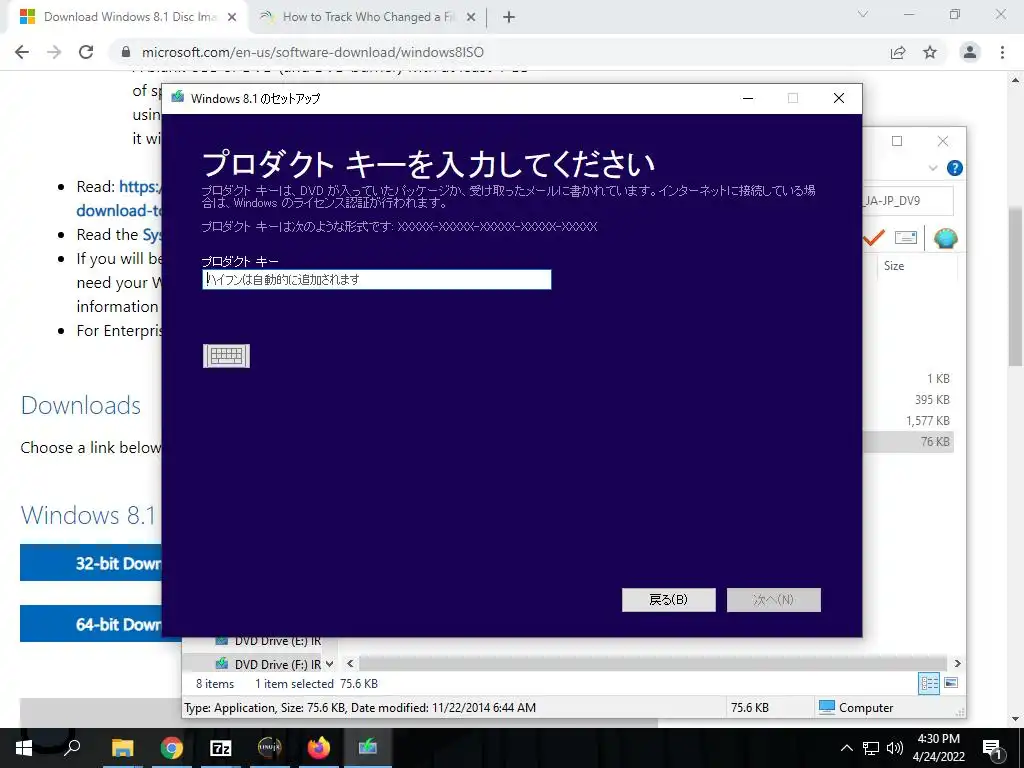
Task: View site info via the padlock icon
Action: 127,52
